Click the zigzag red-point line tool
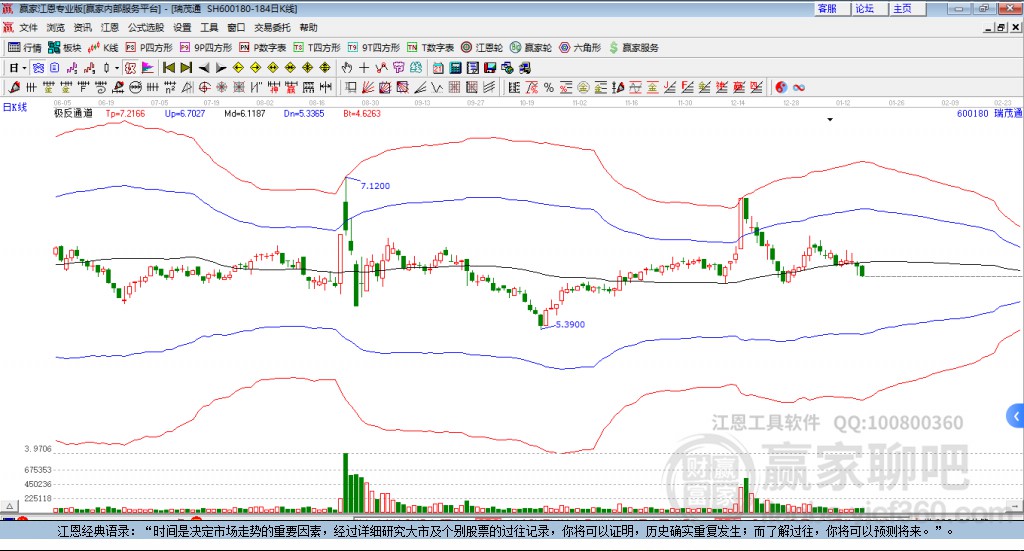This screenshot has height=551, width=1024. pyautogui.click(x=381, y=67)
